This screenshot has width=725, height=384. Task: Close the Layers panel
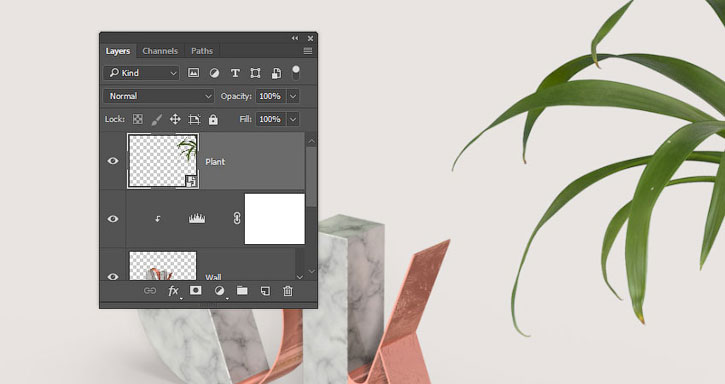click(310, 38)
